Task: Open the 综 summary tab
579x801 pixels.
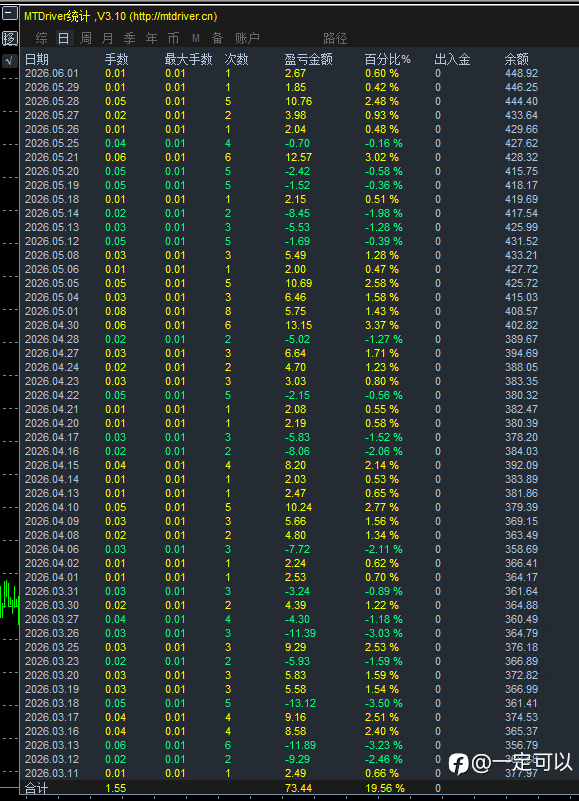Action: [x=41, y=38]
